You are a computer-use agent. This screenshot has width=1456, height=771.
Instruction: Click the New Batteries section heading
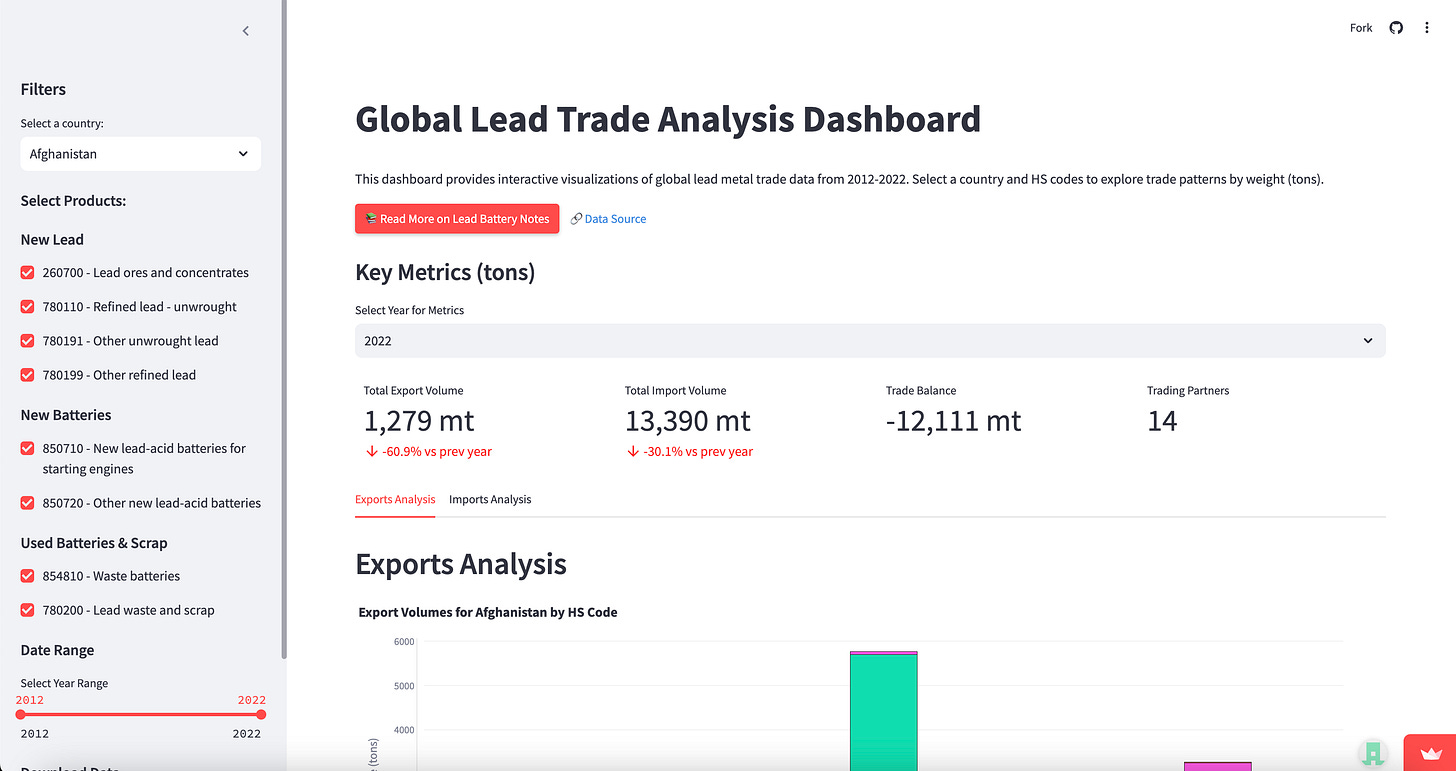pos(66,415)
